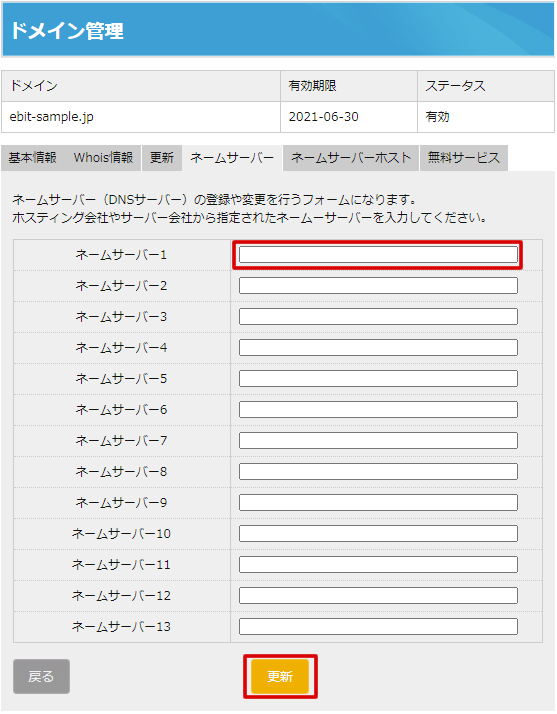
Task: Click the ネームサーバー7 input field
Action: (378, 440)
